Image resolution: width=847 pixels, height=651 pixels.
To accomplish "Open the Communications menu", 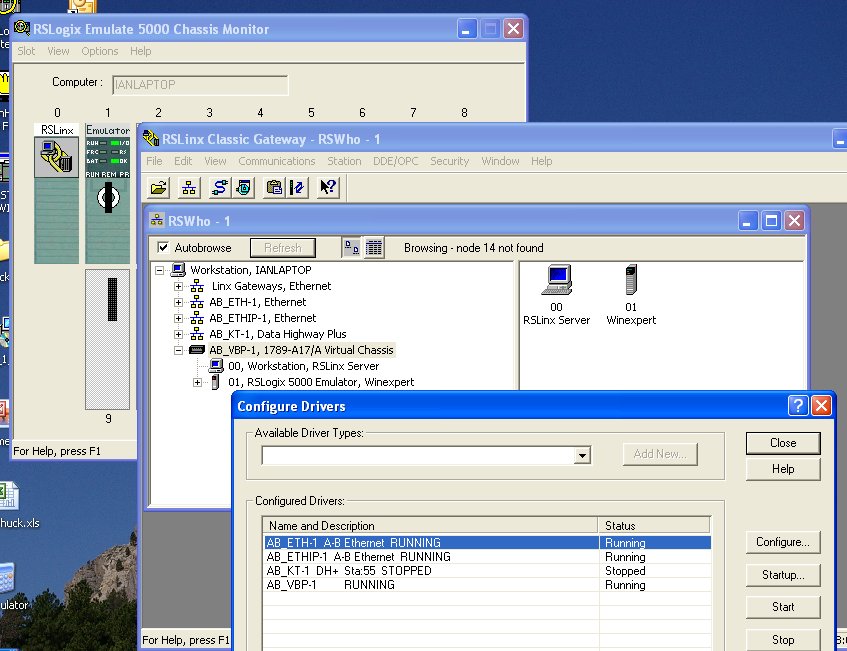I will tap(277, 161).
